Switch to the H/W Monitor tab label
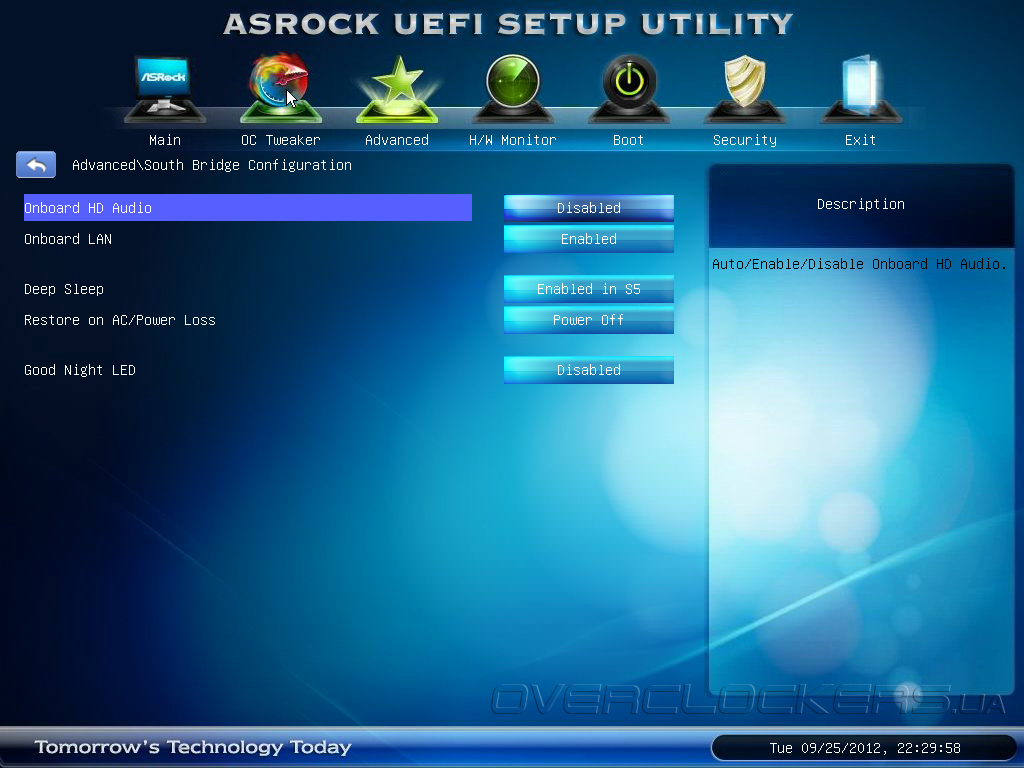The width and height of the screenshot is (1024, 768). click(513, 140)
